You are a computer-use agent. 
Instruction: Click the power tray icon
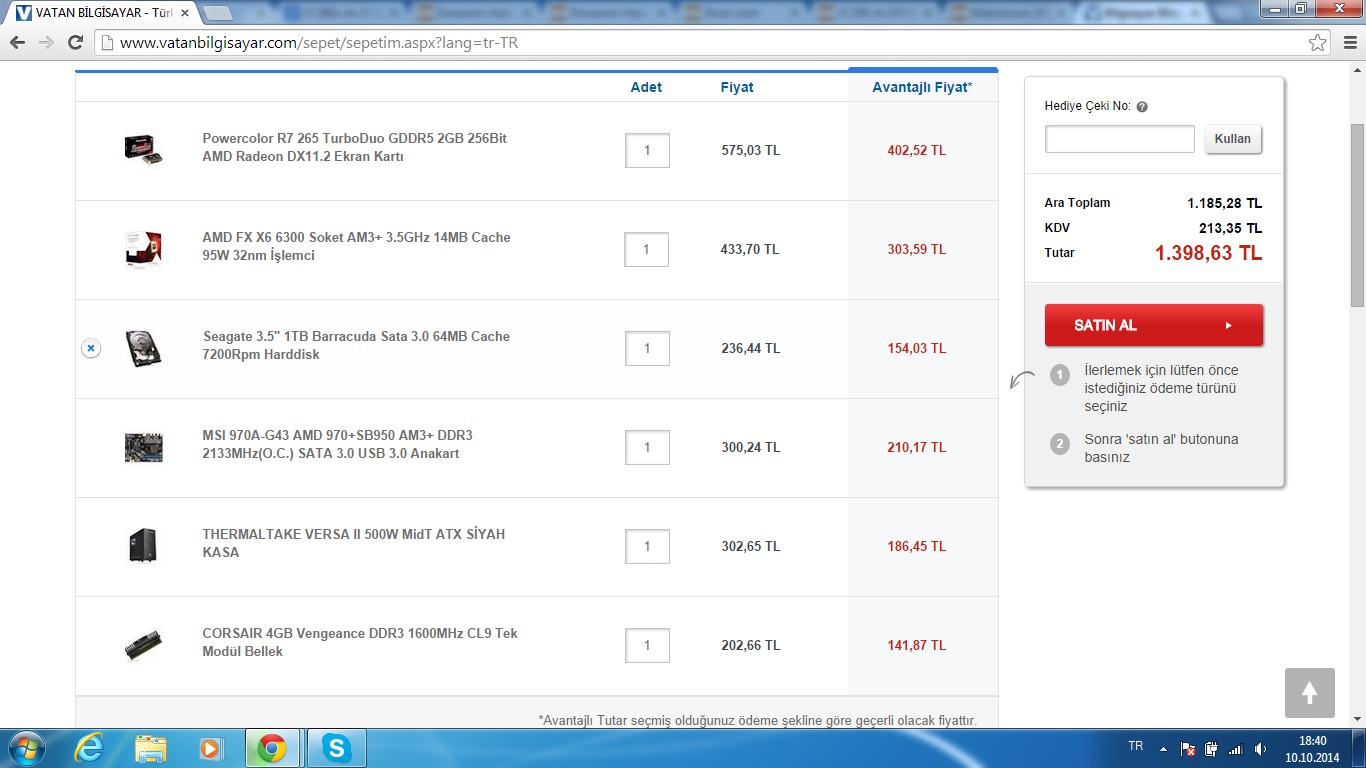(1211, 749)
